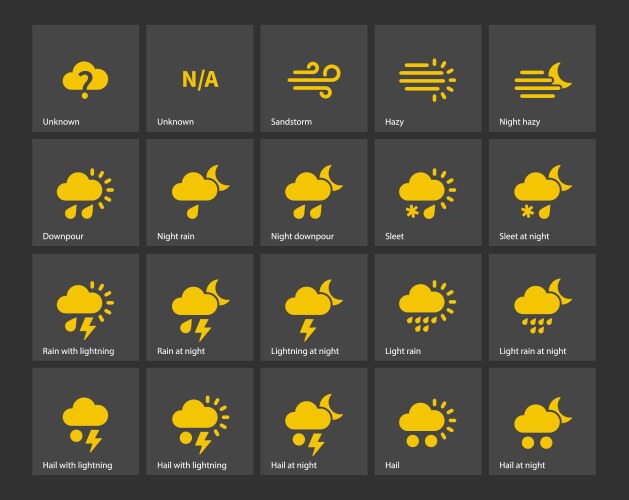Screen dimensions: 629x500
Task: Select the Rain with lightning icon
Action: 85,308
